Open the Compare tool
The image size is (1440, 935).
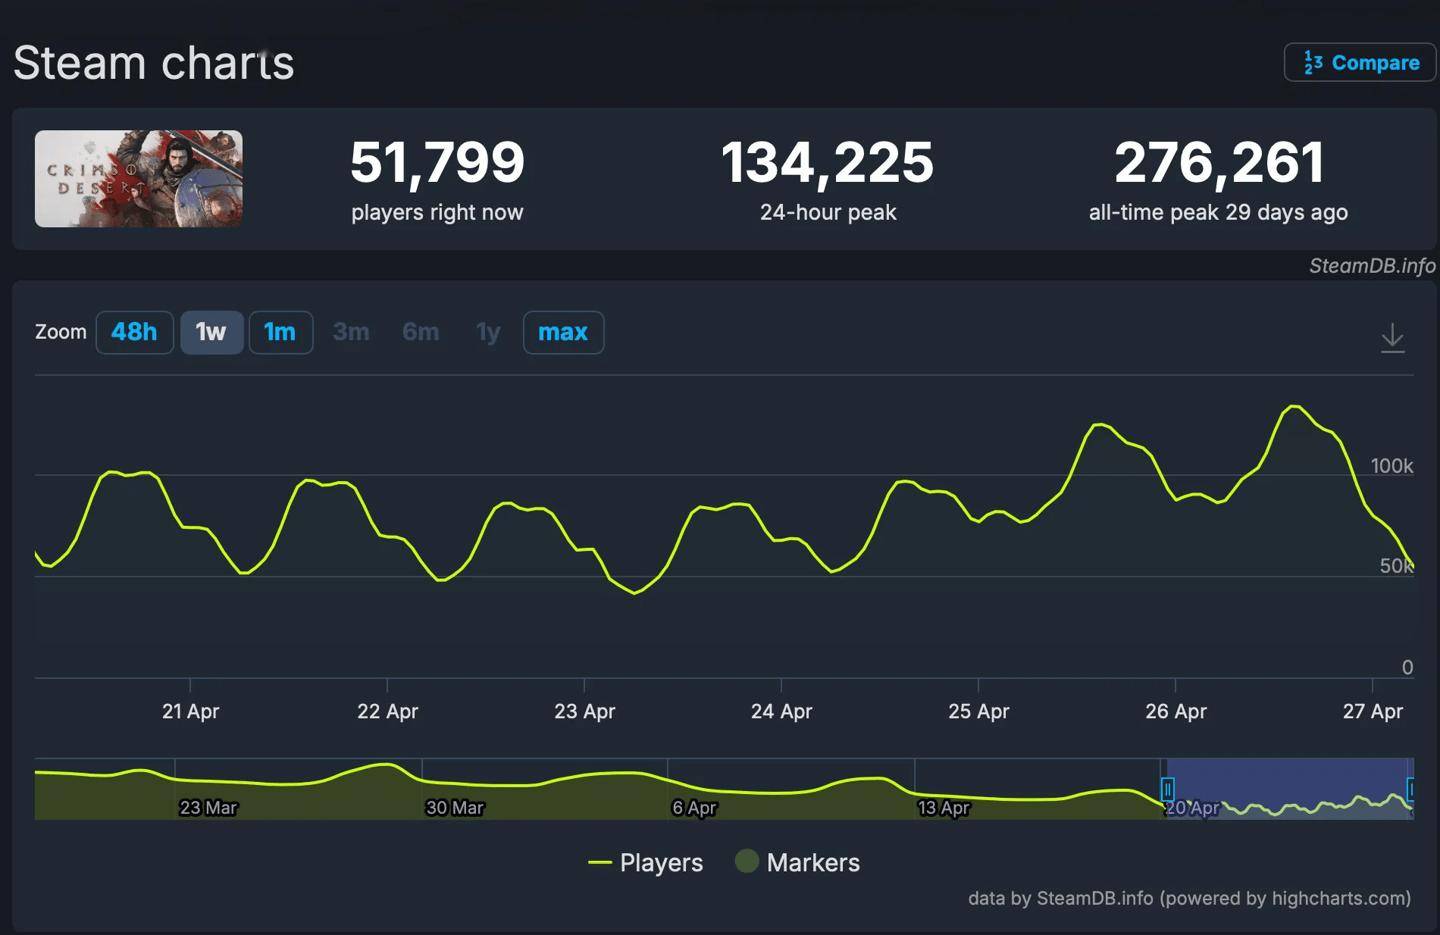[1360, 63]
